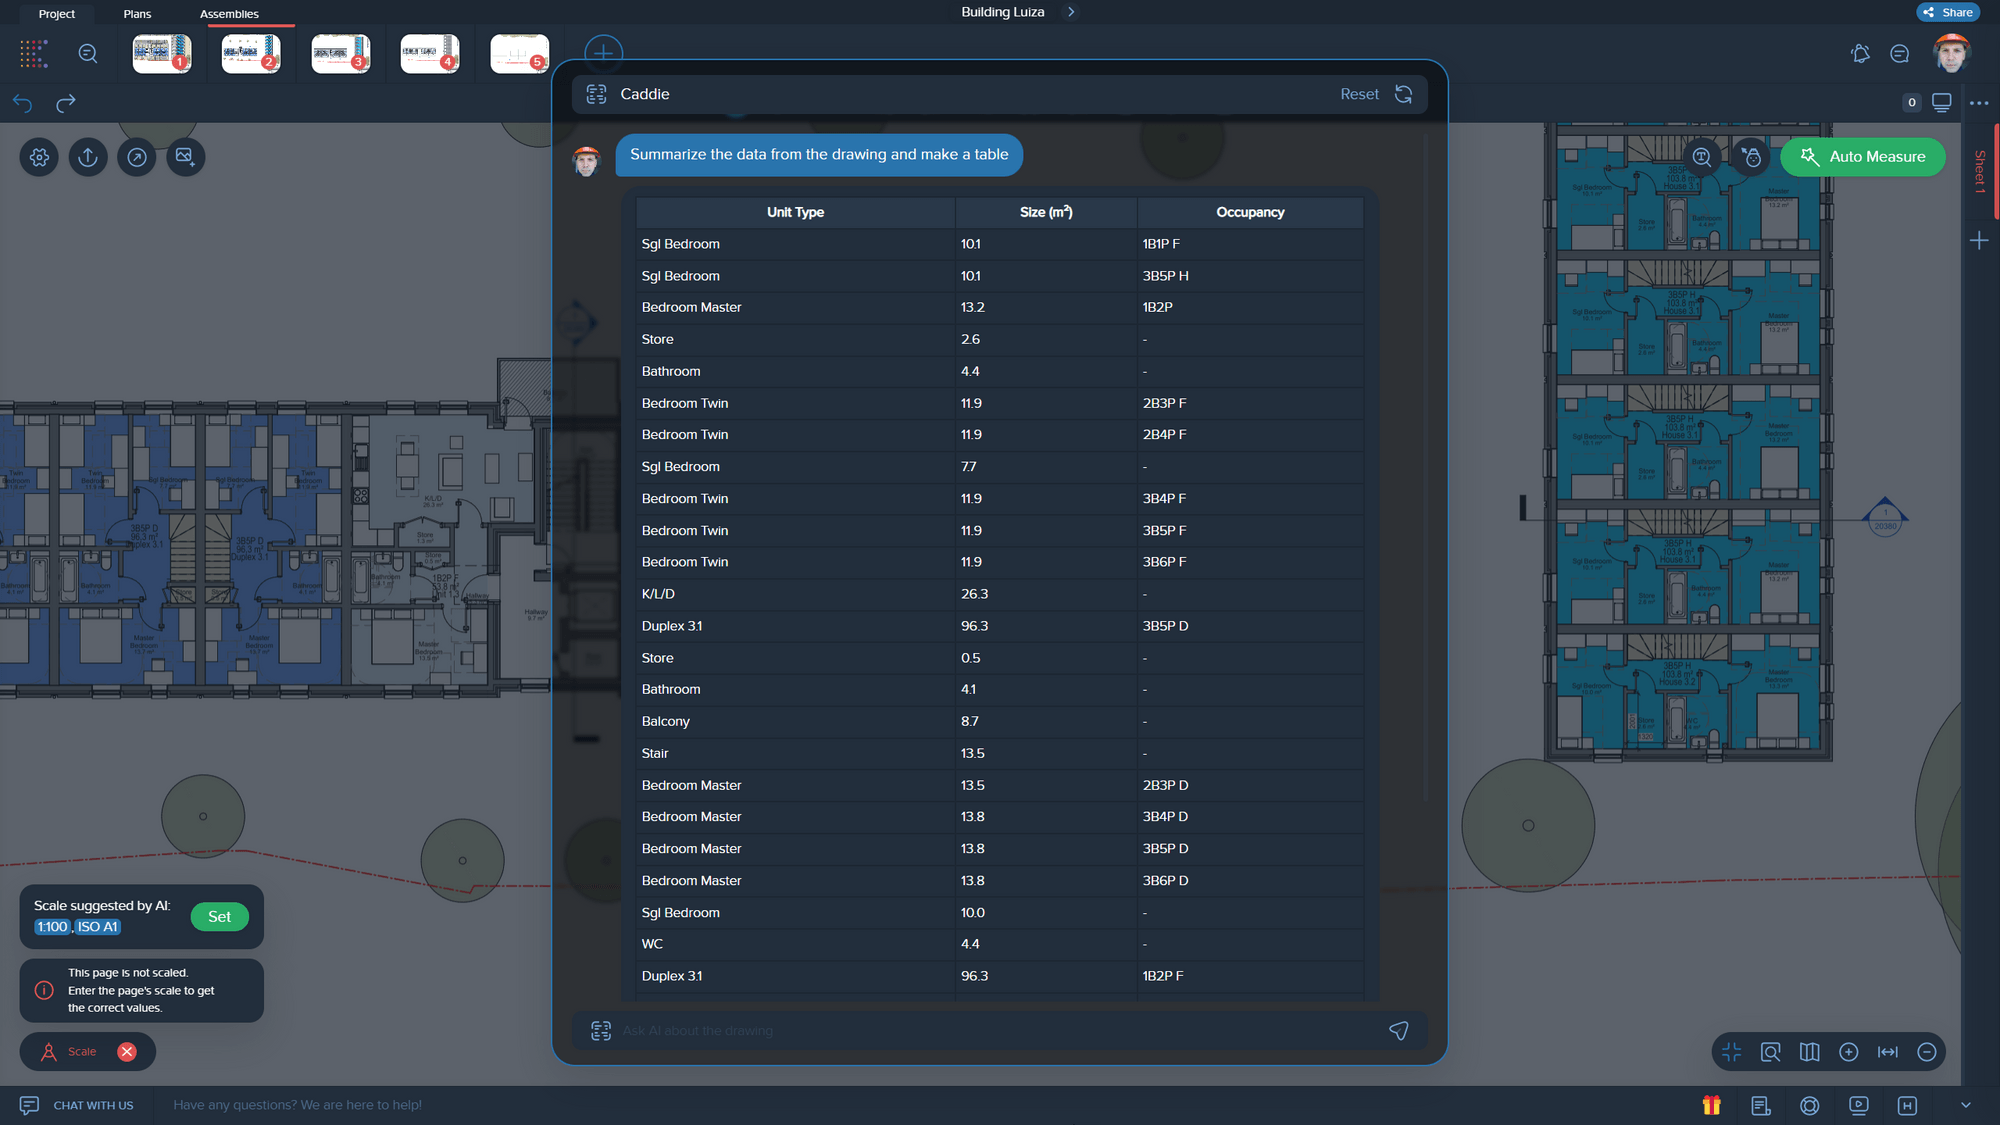Open the notifications bell

[1861, 53]
